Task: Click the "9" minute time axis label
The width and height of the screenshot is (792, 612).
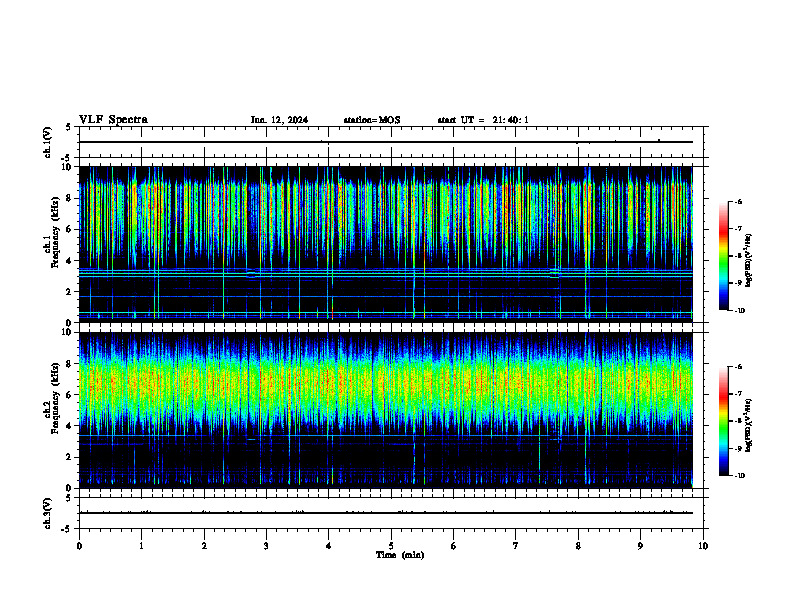Action: pos(640,546)
